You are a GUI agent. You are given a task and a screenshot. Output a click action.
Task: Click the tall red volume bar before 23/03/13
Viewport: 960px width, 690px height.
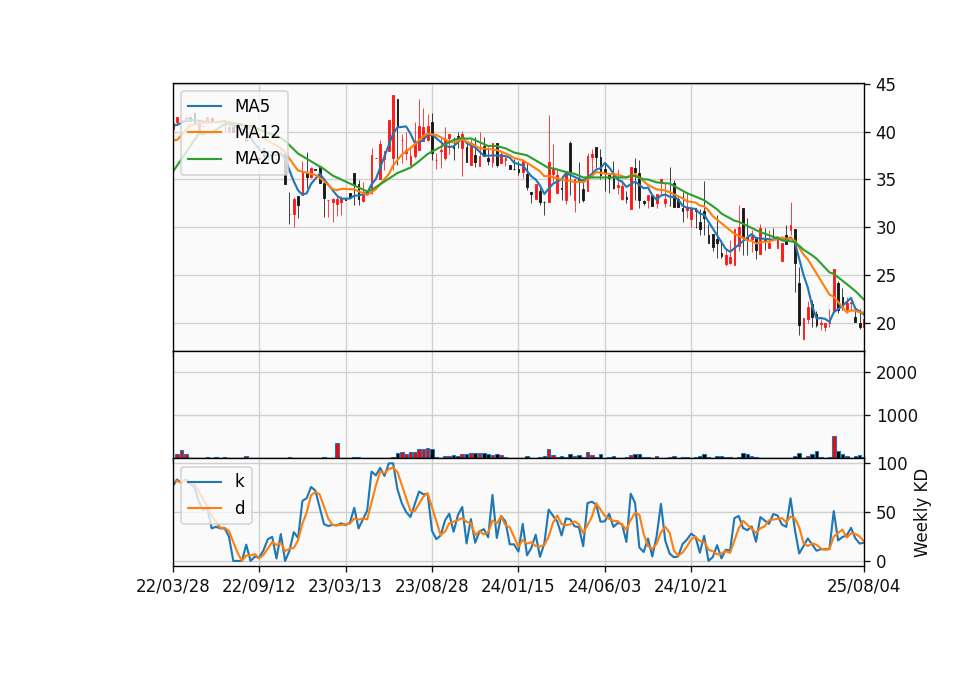click(x=337, y=451)
